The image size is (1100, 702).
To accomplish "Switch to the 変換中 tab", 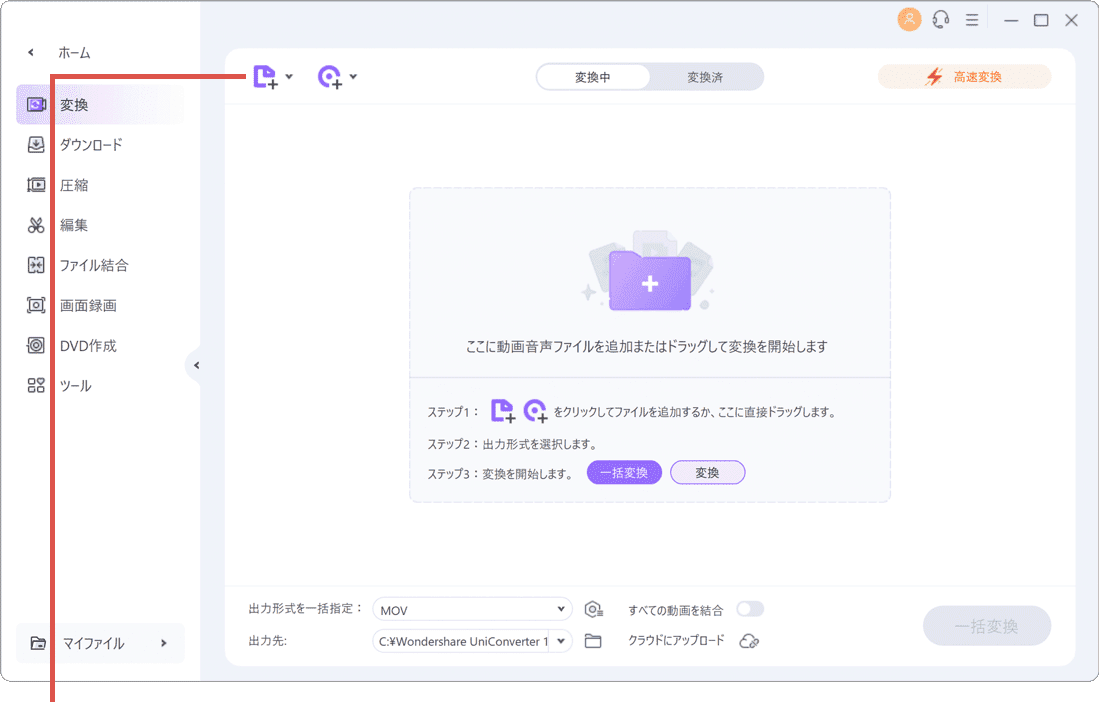I will (x=594, y=76).
